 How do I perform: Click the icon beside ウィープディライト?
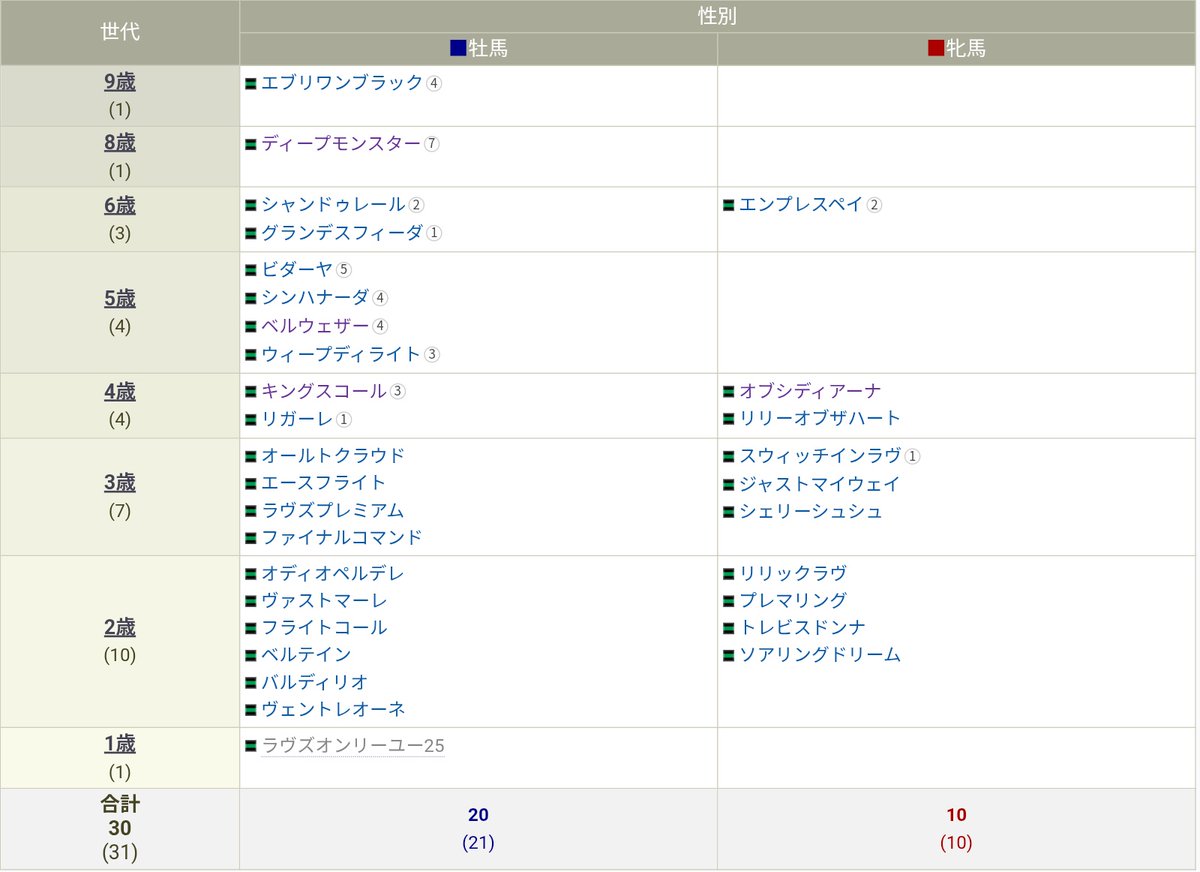click(251, 354)
